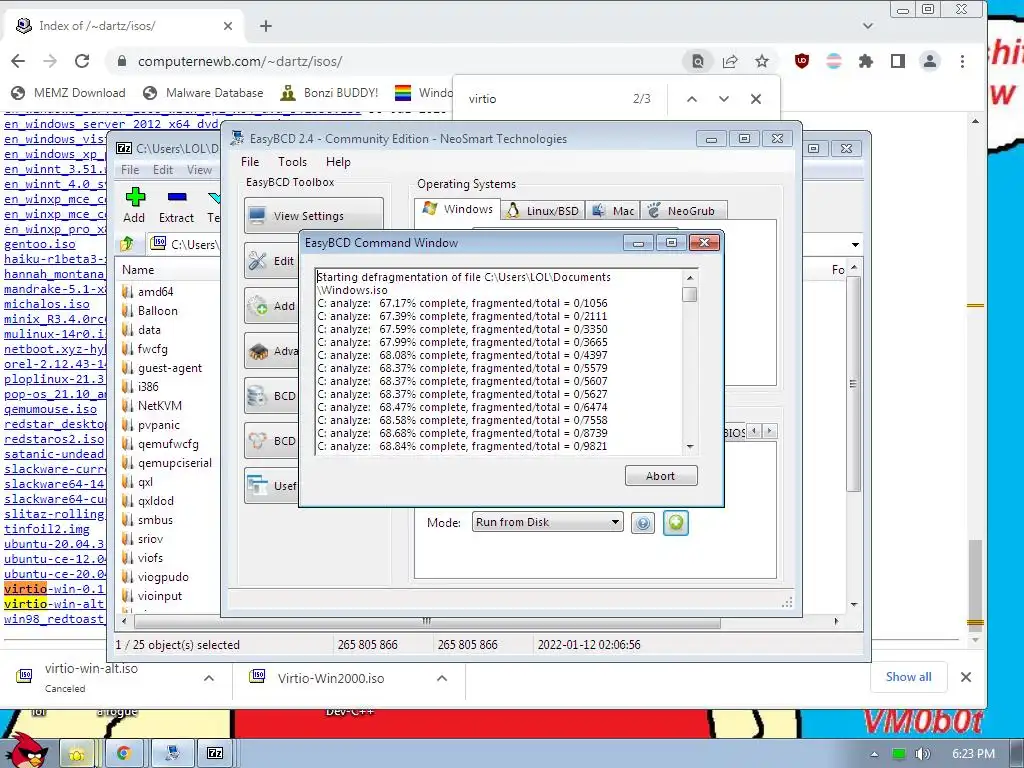The image size is (1024, 768).
Task: Click the volume speaker tray icon
Action: [922, 754]
